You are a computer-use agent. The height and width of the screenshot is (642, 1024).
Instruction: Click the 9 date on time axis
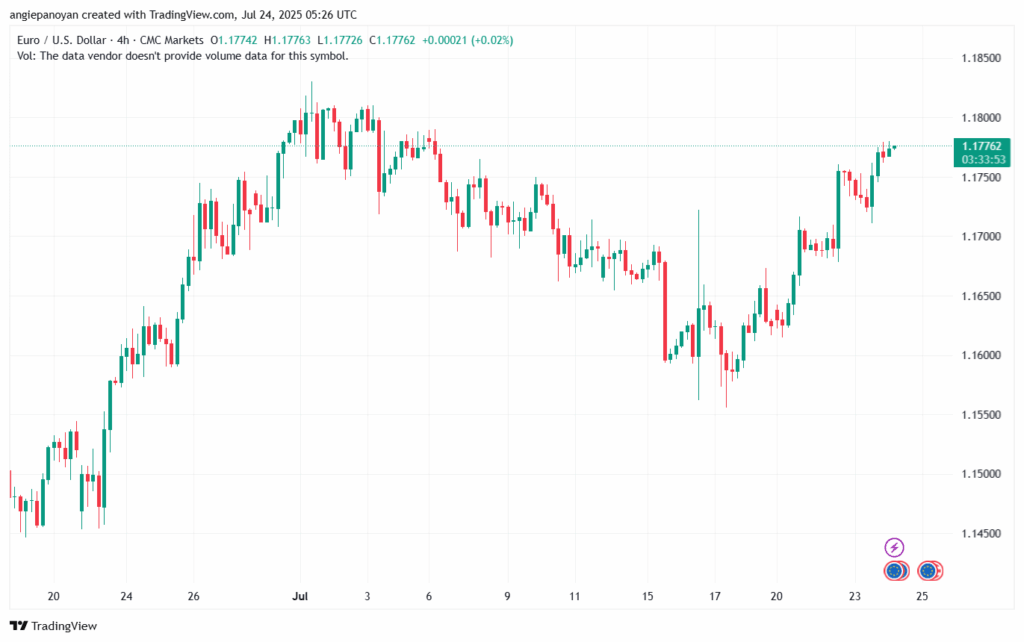coord(507,596)
